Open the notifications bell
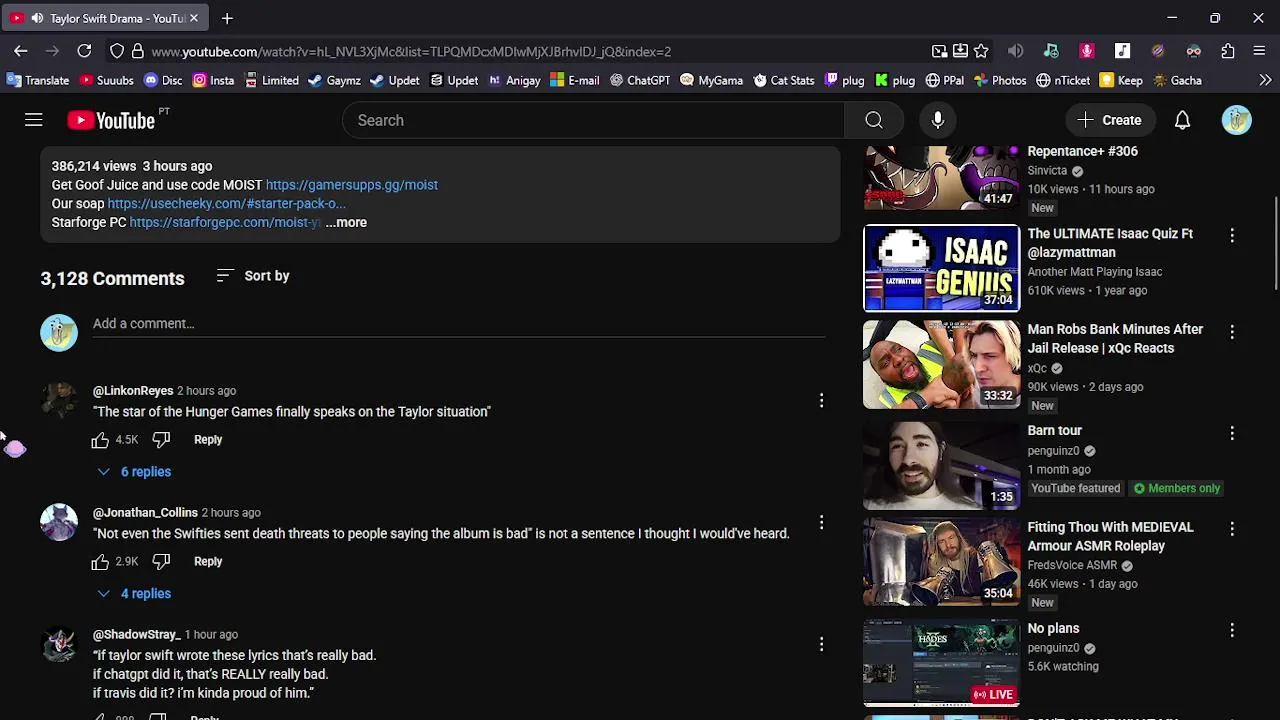The image size is (1280, 720). click(1182, 120)
